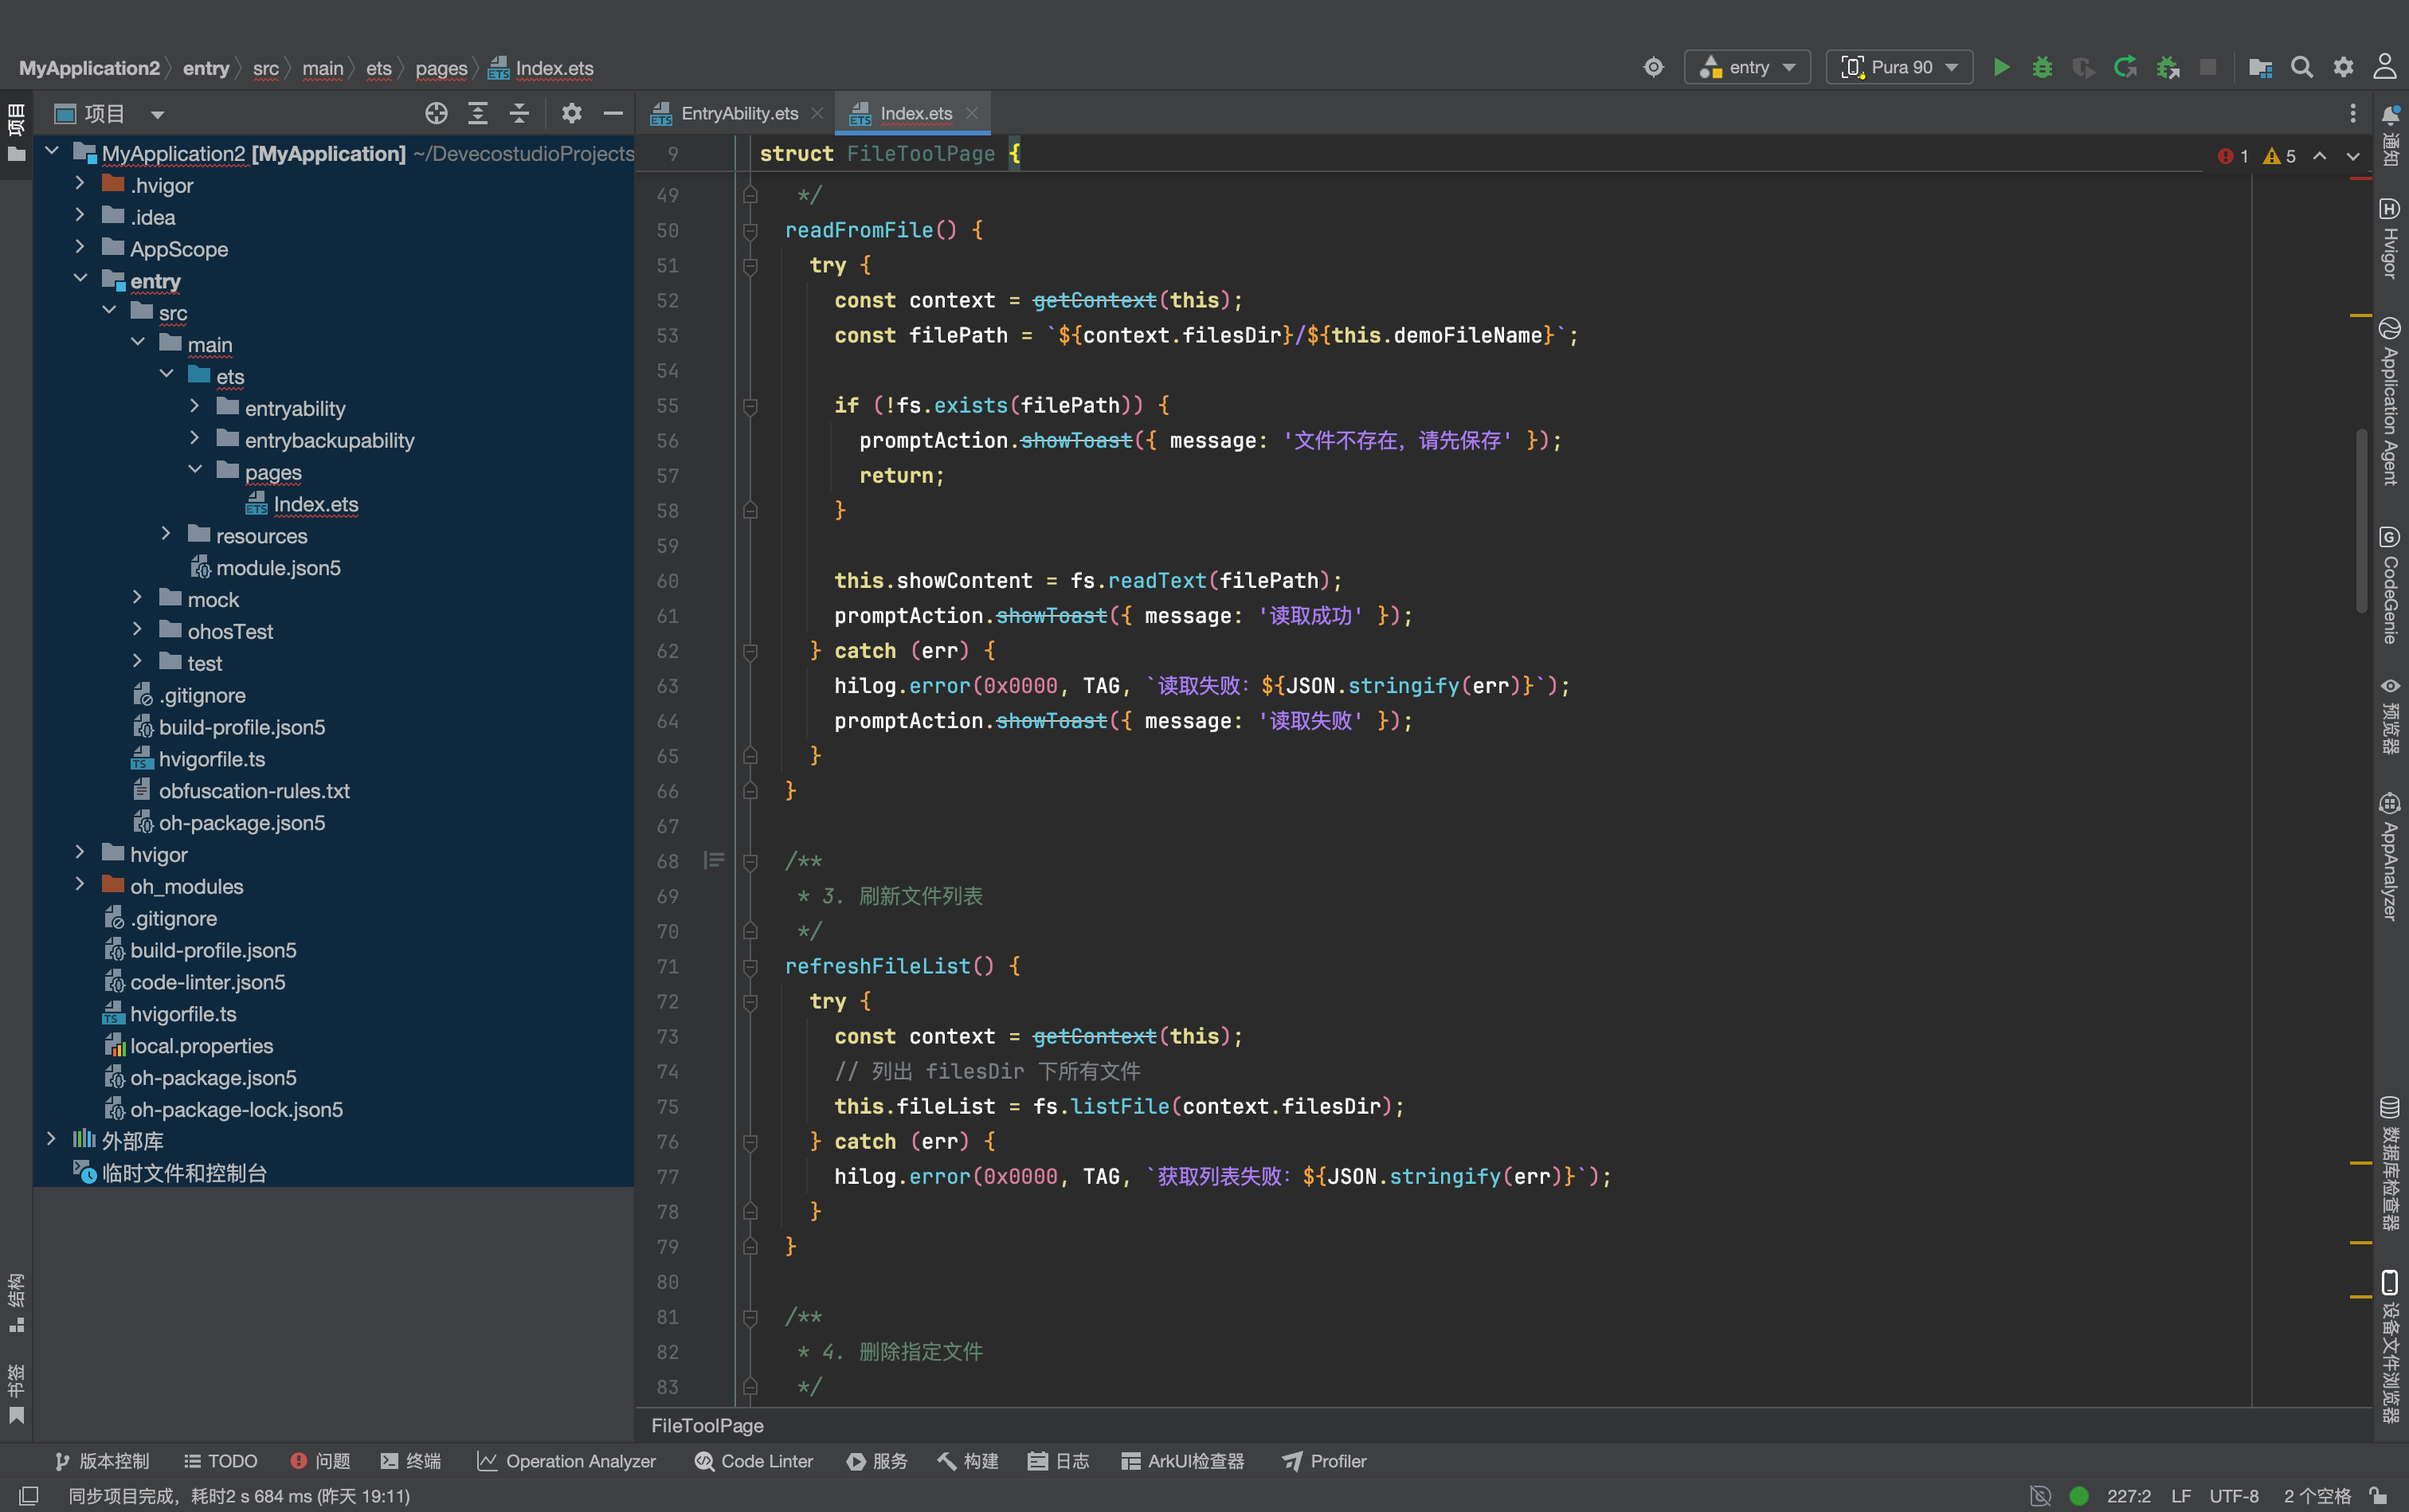
Task: Toggle read-only lock icon in status bar
Action: click(x=2378, y=1496)
